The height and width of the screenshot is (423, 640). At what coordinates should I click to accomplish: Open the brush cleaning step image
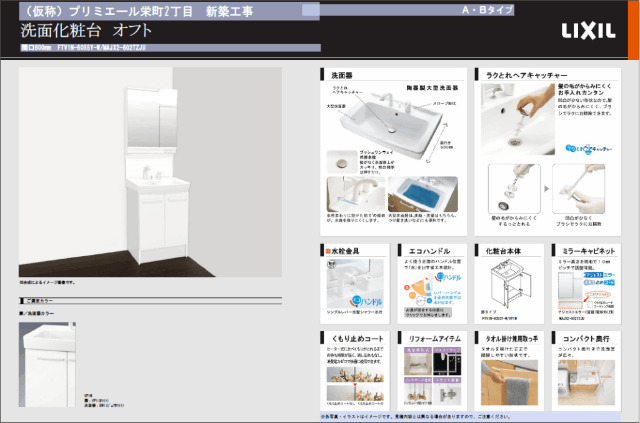coord(578,189)
